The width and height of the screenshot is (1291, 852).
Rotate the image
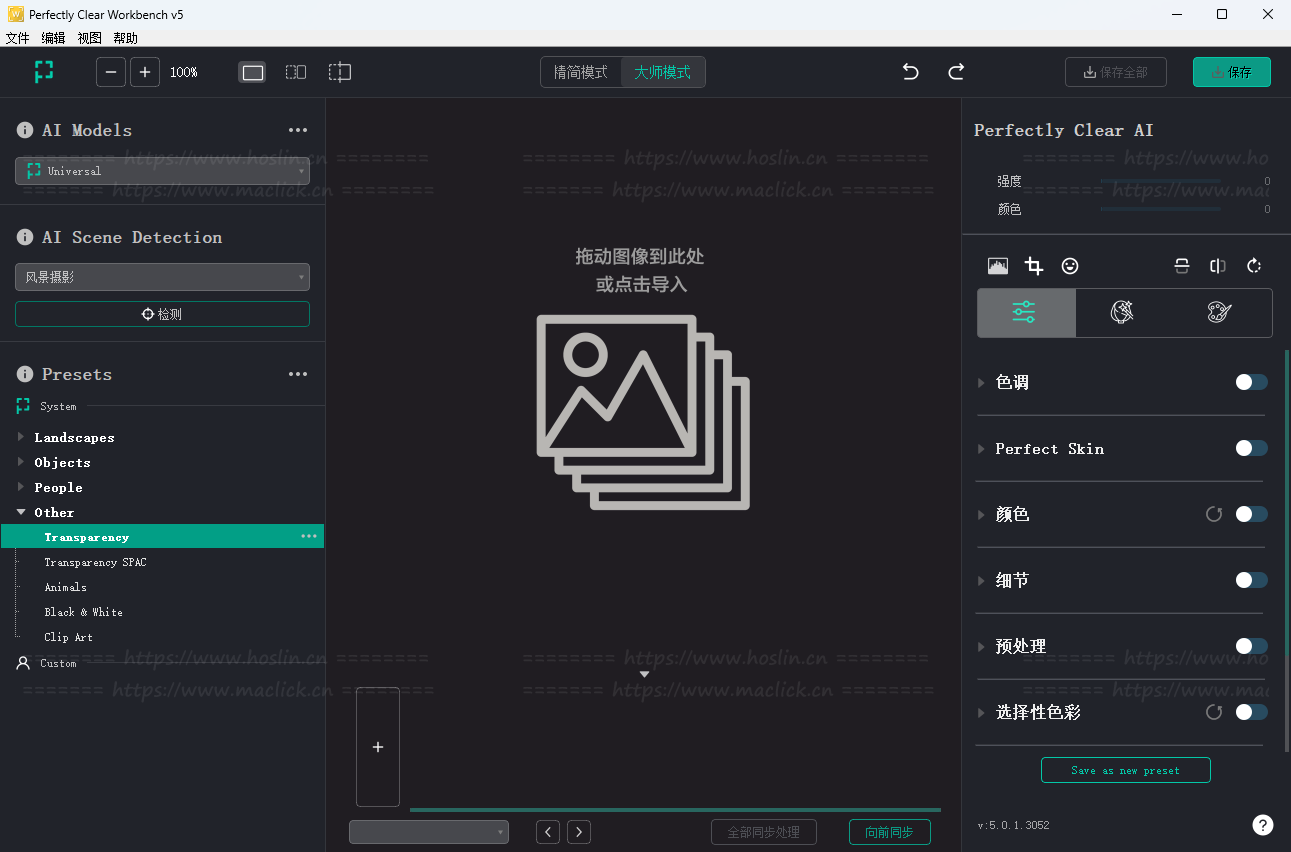click(x=1254, y=266)
